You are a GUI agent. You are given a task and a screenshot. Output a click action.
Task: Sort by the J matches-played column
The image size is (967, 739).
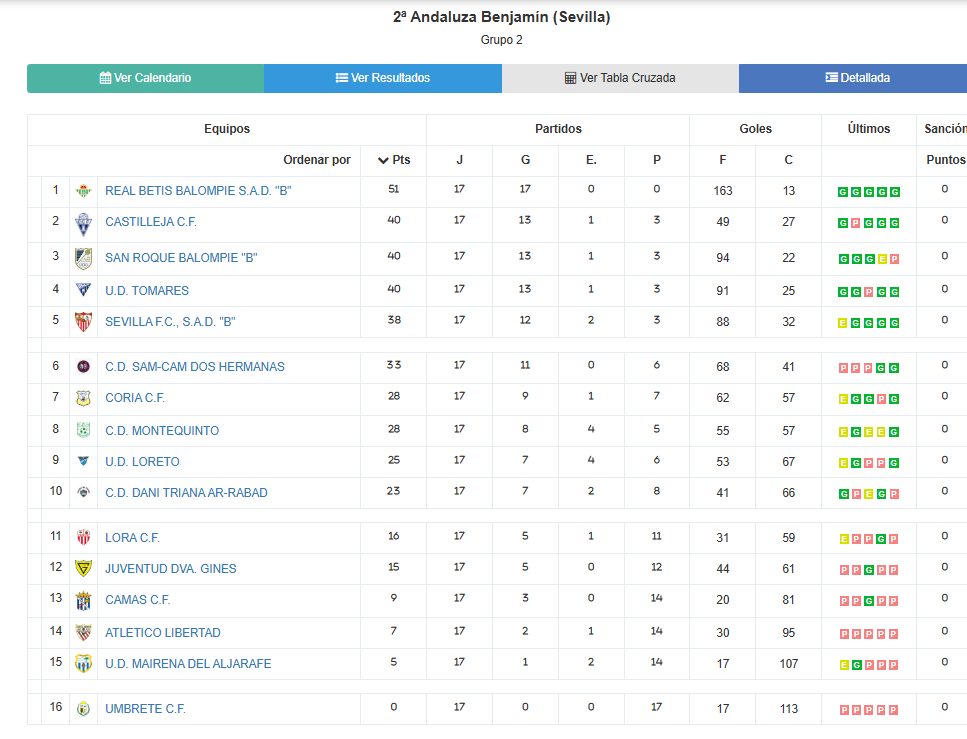pos(459,160)
